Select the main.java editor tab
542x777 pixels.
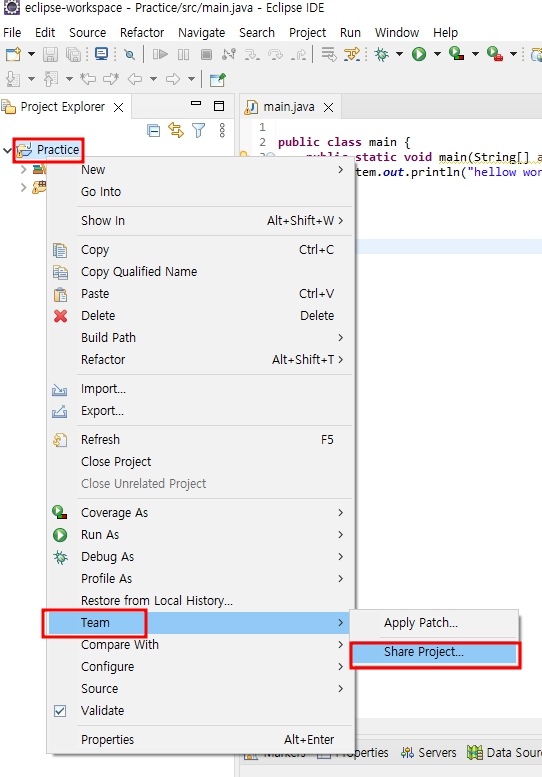288,107
